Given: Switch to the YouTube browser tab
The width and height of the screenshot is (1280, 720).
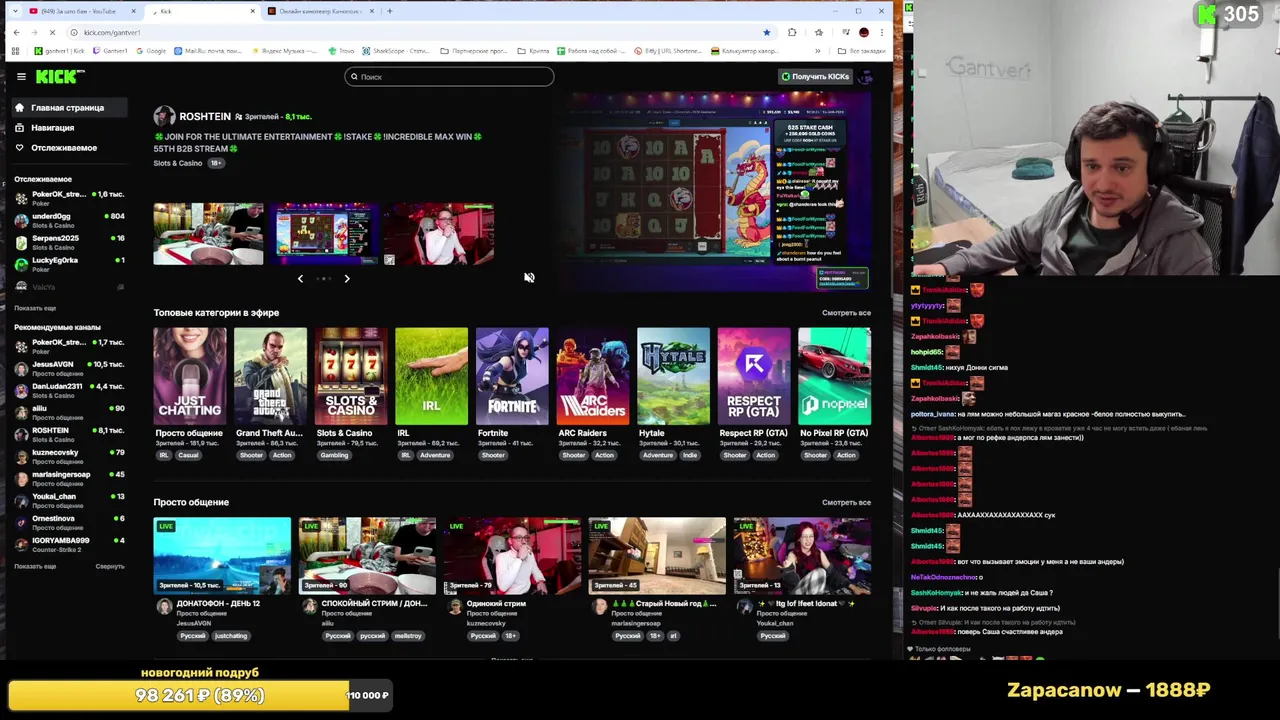Looking at the screenshot, I should tap(80, 11).
